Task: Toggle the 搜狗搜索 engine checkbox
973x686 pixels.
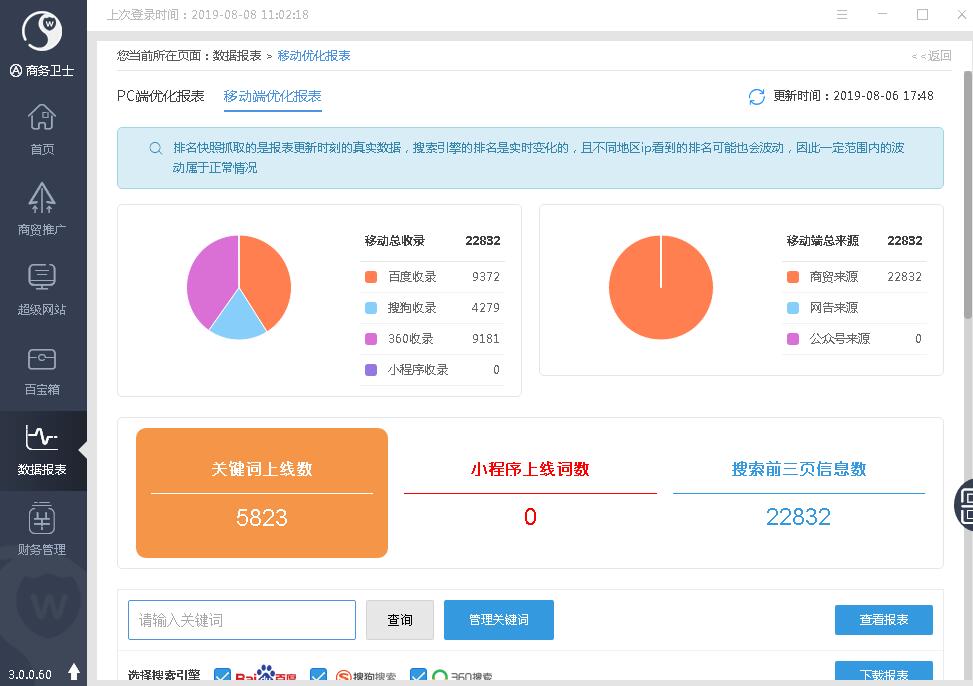Action: coord(318,677)
